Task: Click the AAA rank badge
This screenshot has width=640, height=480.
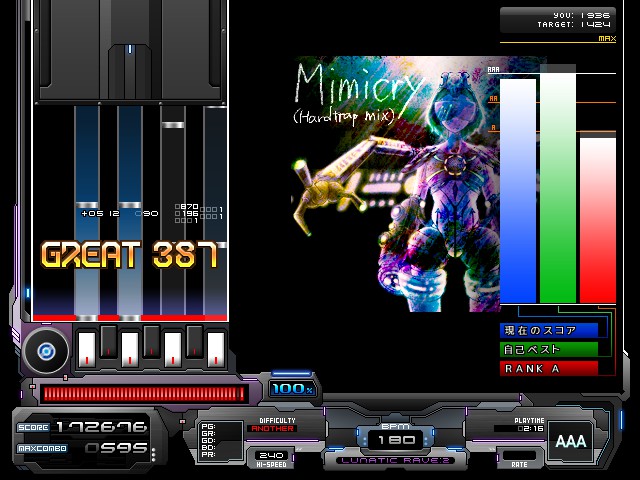Action: (570, 441)
